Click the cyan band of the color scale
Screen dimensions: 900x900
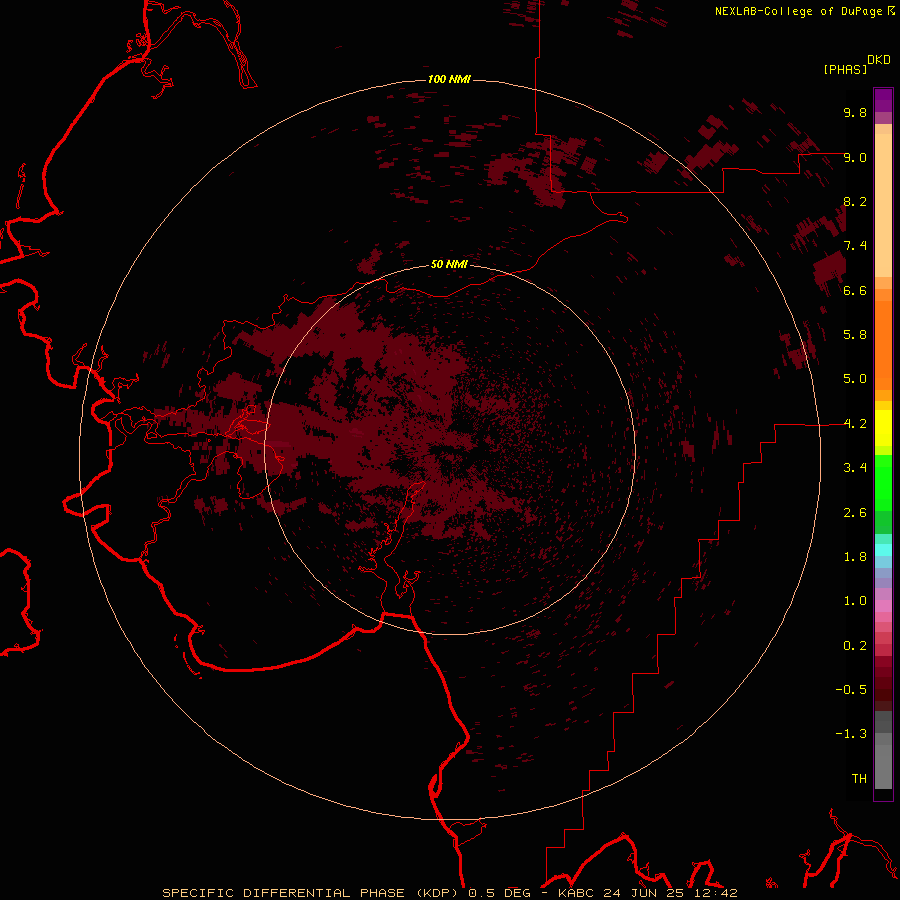[x=883, y=550]
